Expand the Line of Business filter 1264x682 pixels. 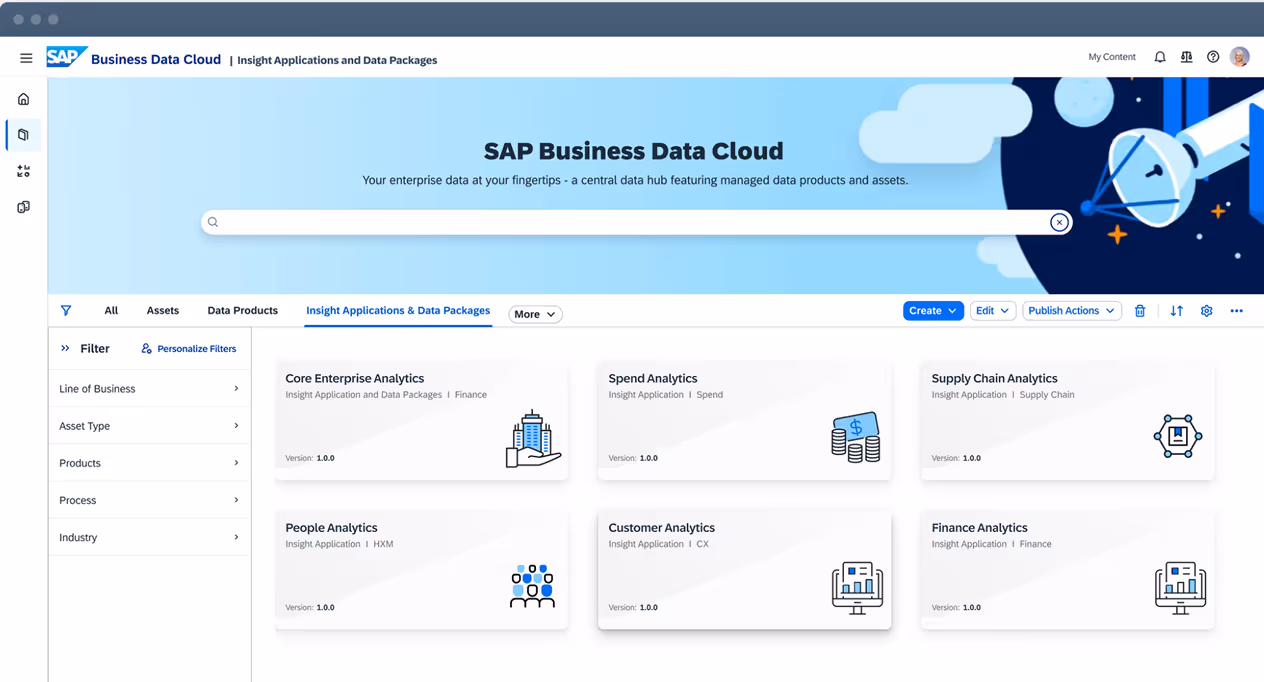pyautogui.click(x=149, y=389)
